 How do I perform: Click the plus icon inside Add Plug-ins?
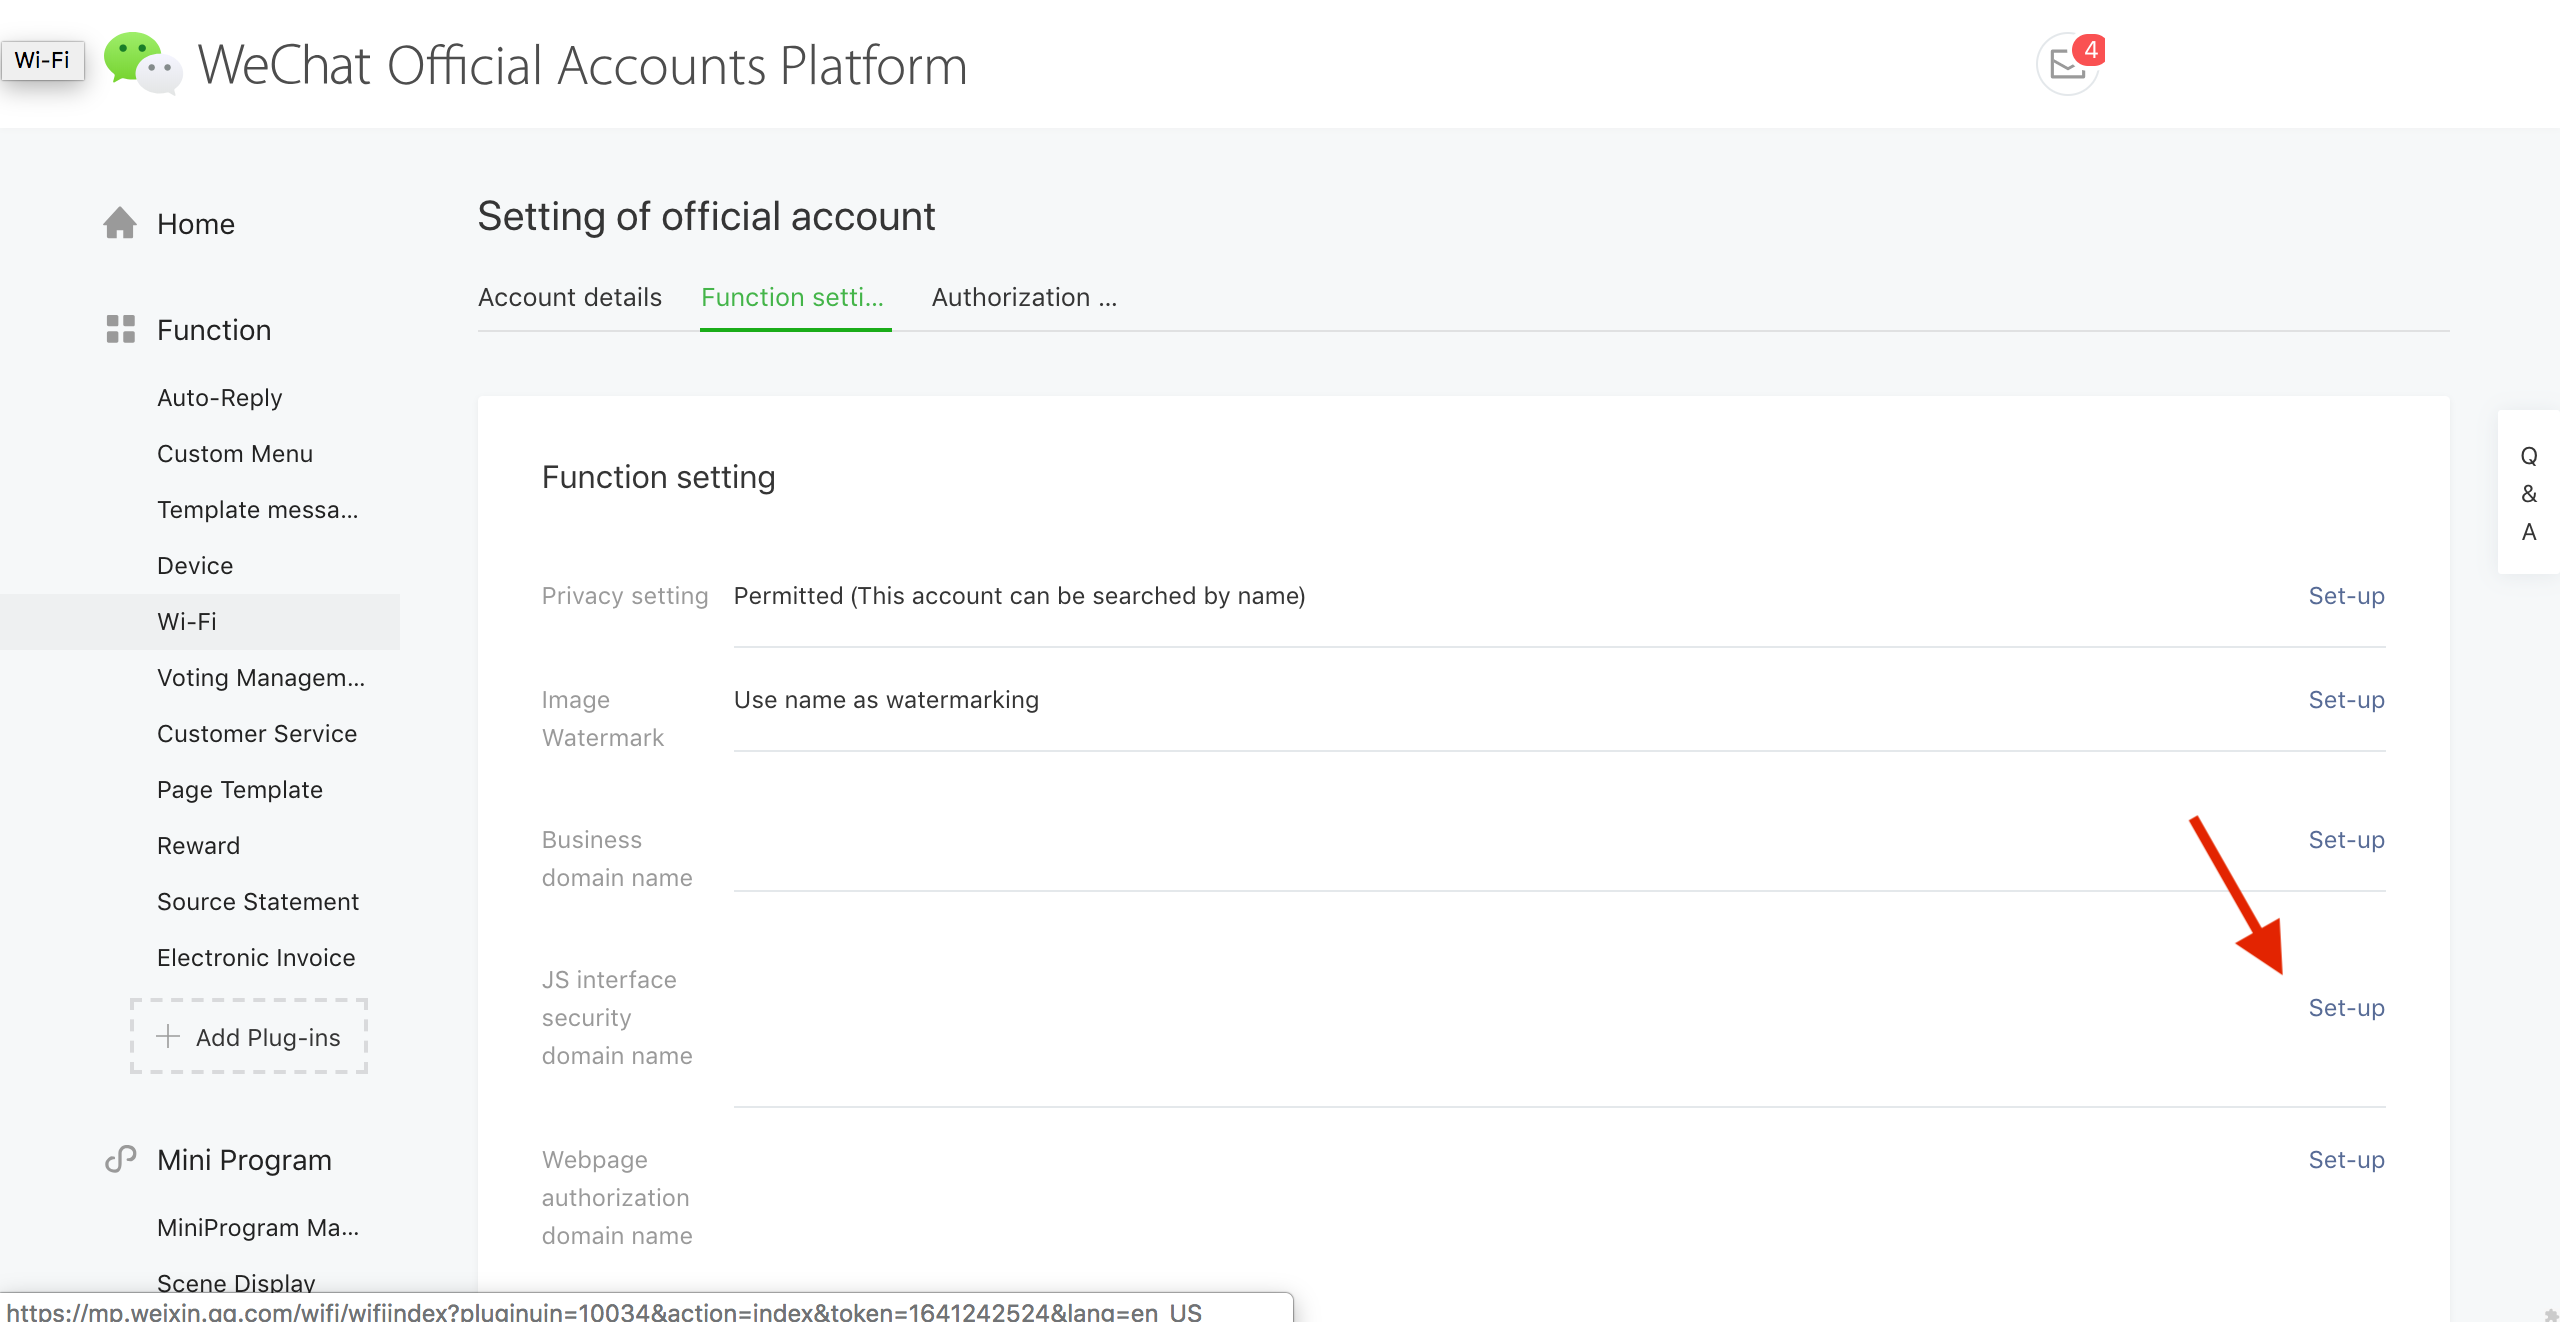point(167,1037)
